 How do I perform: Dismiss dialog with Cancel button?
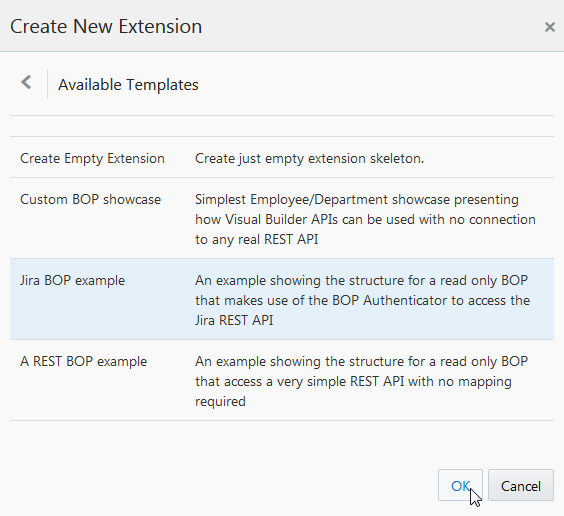(520, 485)
